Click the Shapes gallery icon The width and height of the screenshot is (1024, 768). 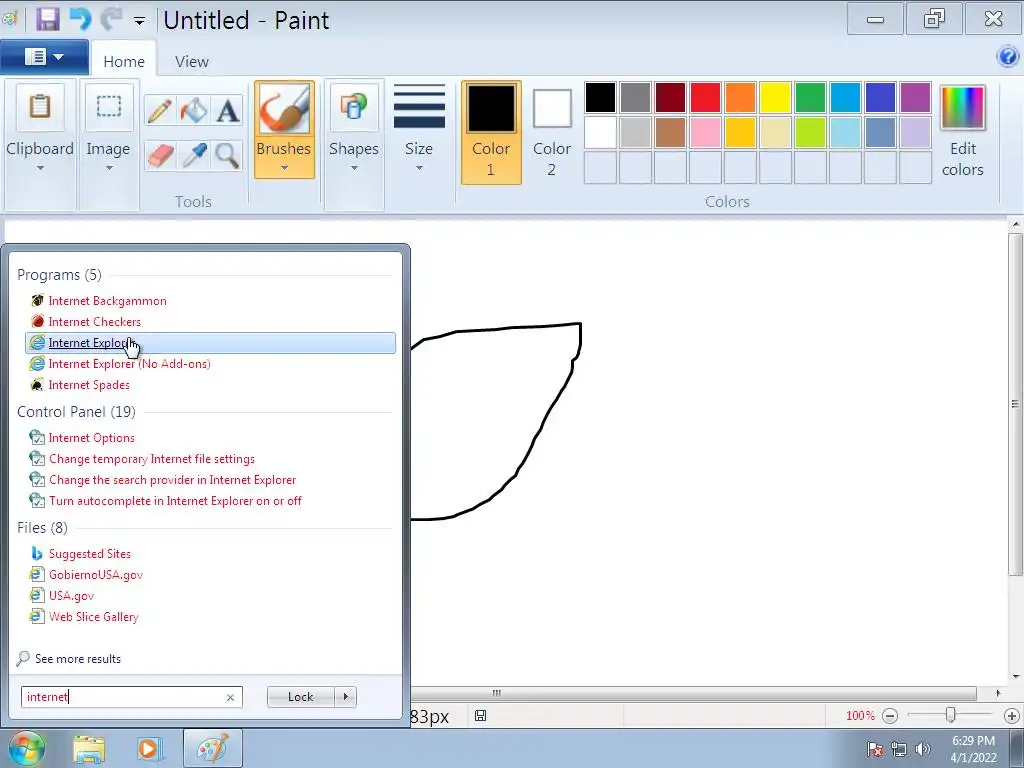[x=354, y=106]
